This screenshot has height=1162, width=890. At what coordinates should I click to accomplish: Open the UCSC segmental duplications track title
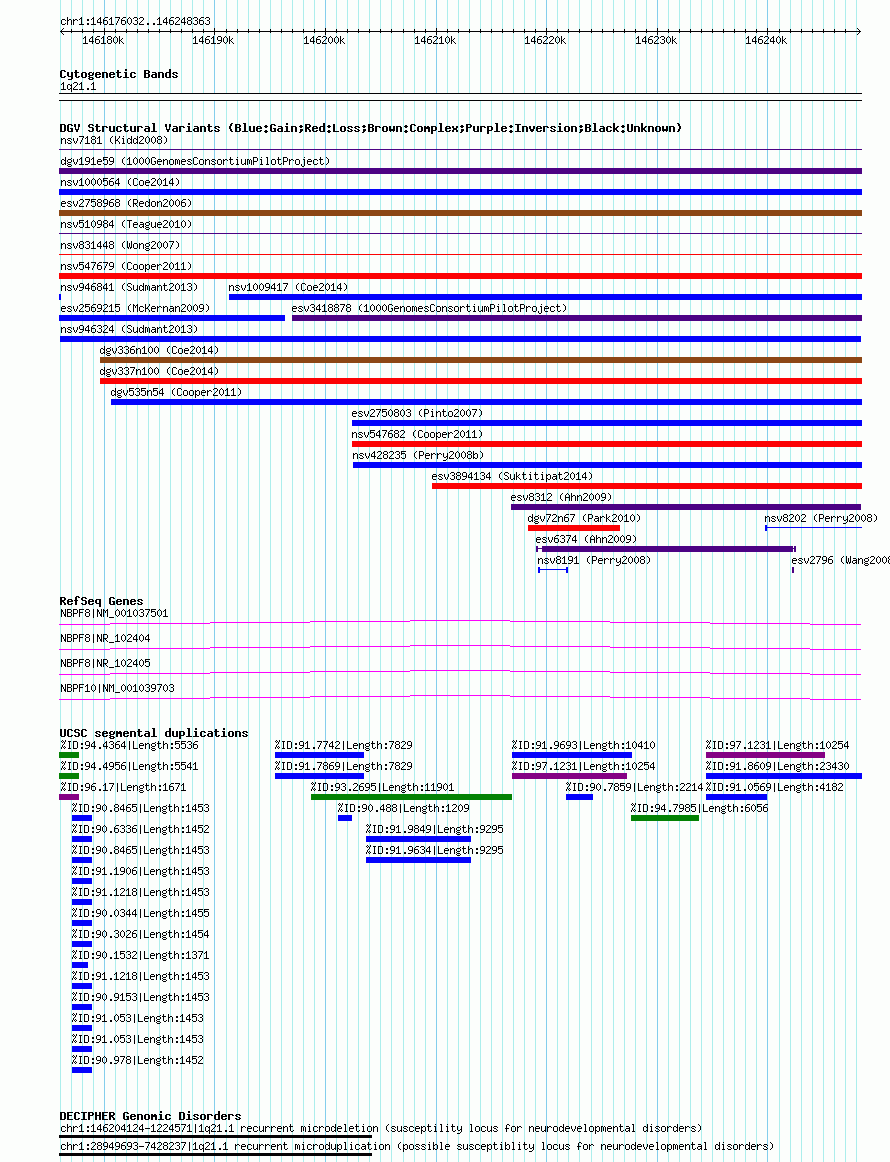(154, 733)
